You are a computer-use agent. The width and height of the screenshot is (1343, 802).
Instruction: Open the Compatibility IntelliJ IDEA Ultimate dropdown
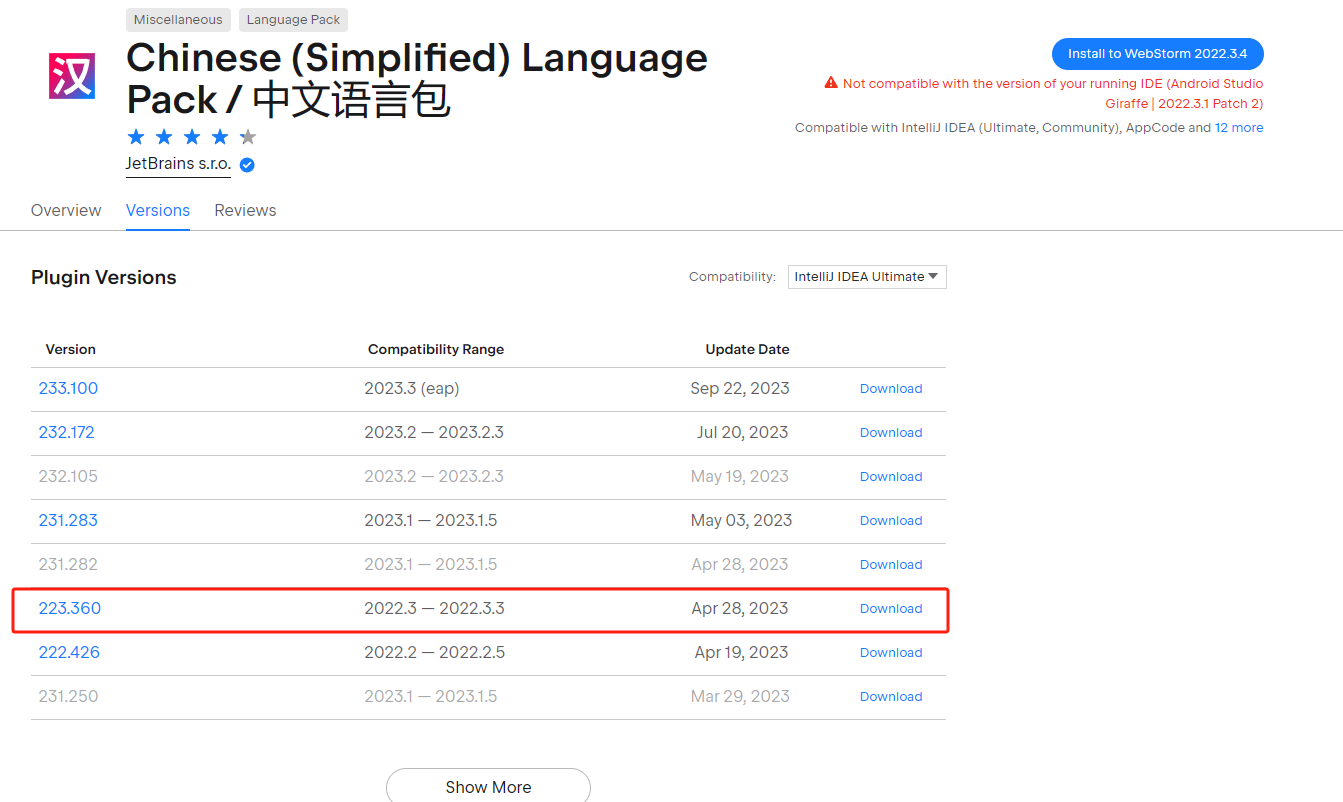point(867,277)
